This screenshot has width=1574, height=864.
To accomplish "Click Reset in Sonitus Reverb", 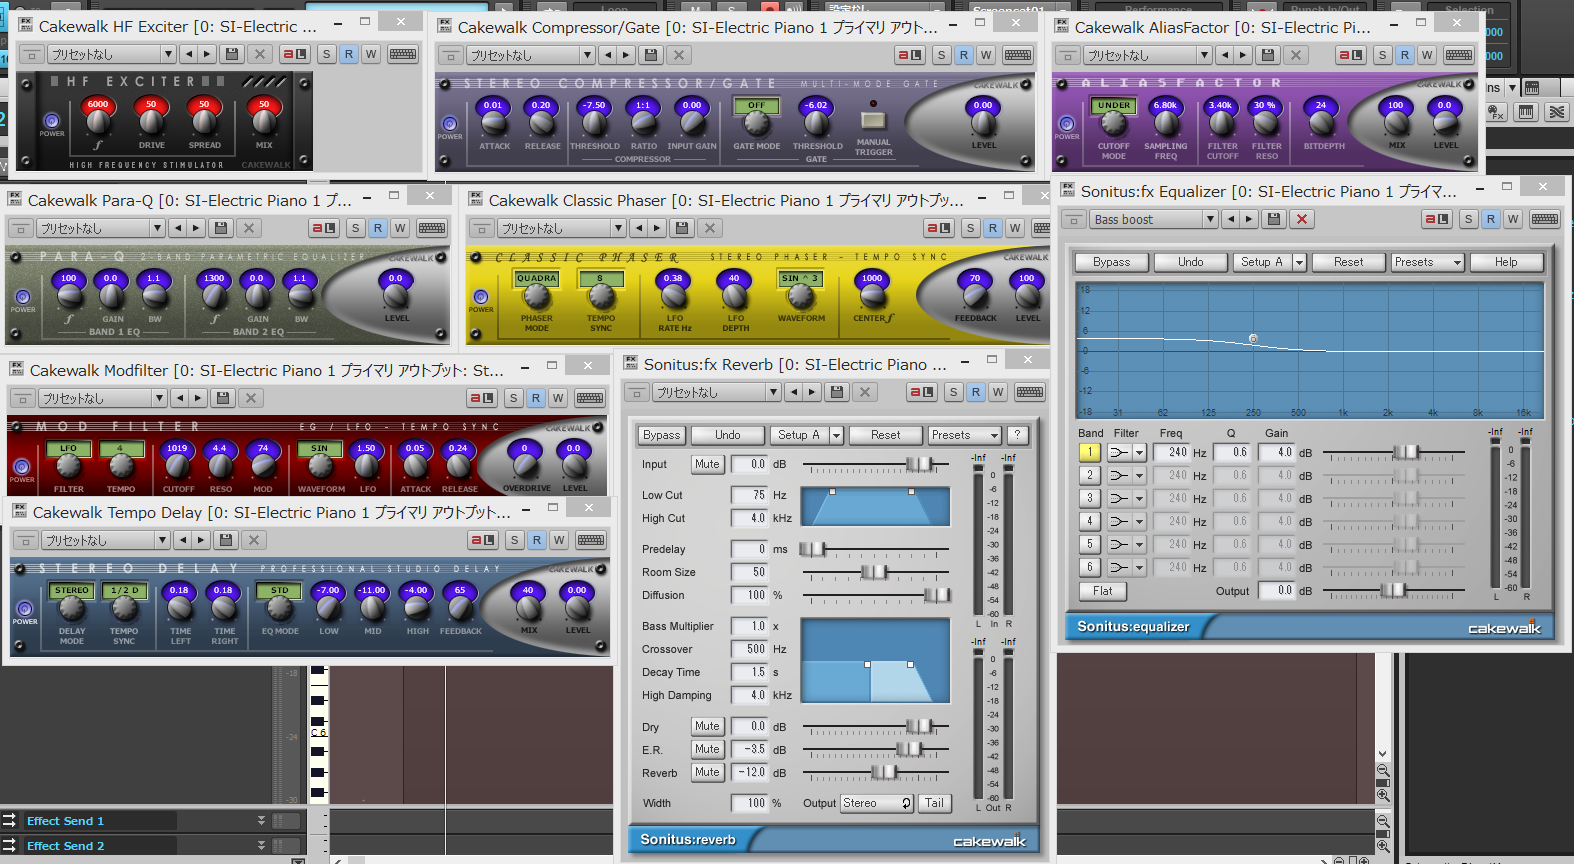I will point(885,435).
